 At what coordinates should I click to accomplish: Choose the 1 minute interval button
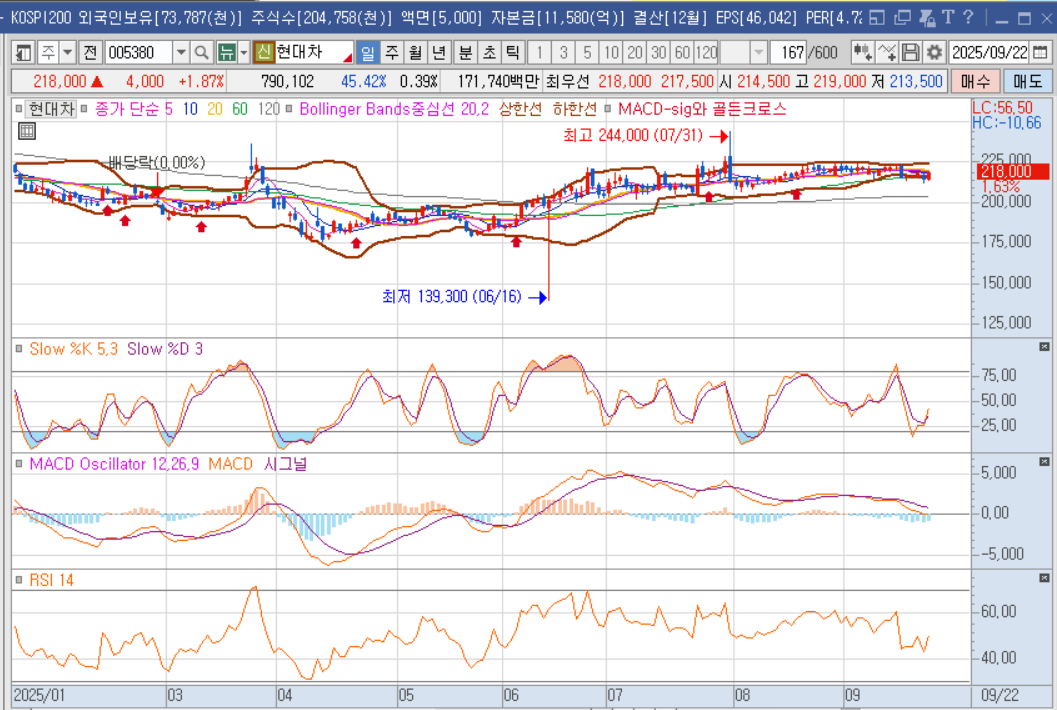coord(539,52)
